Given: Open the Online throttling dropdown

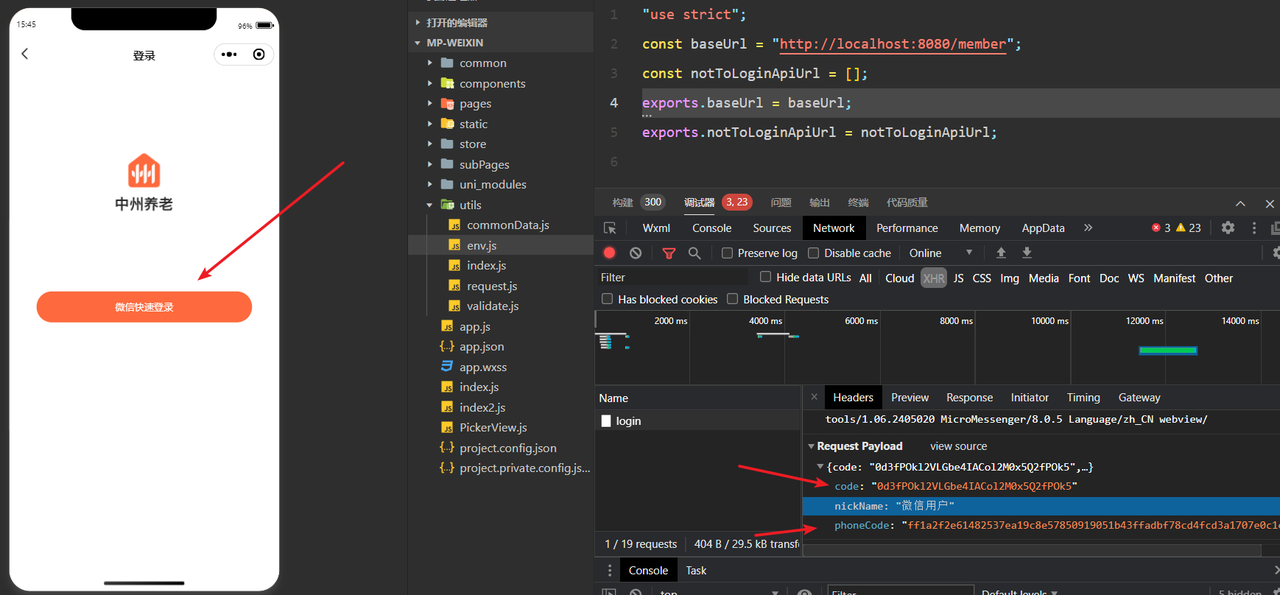Looking at the screenshot, I should tap(941, 253).
